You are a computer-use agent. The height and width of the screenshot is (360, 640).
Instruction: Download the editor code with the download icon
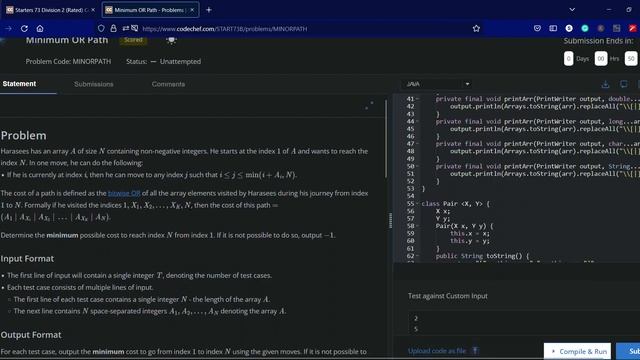pyautogui.click(x=605, y=84)
